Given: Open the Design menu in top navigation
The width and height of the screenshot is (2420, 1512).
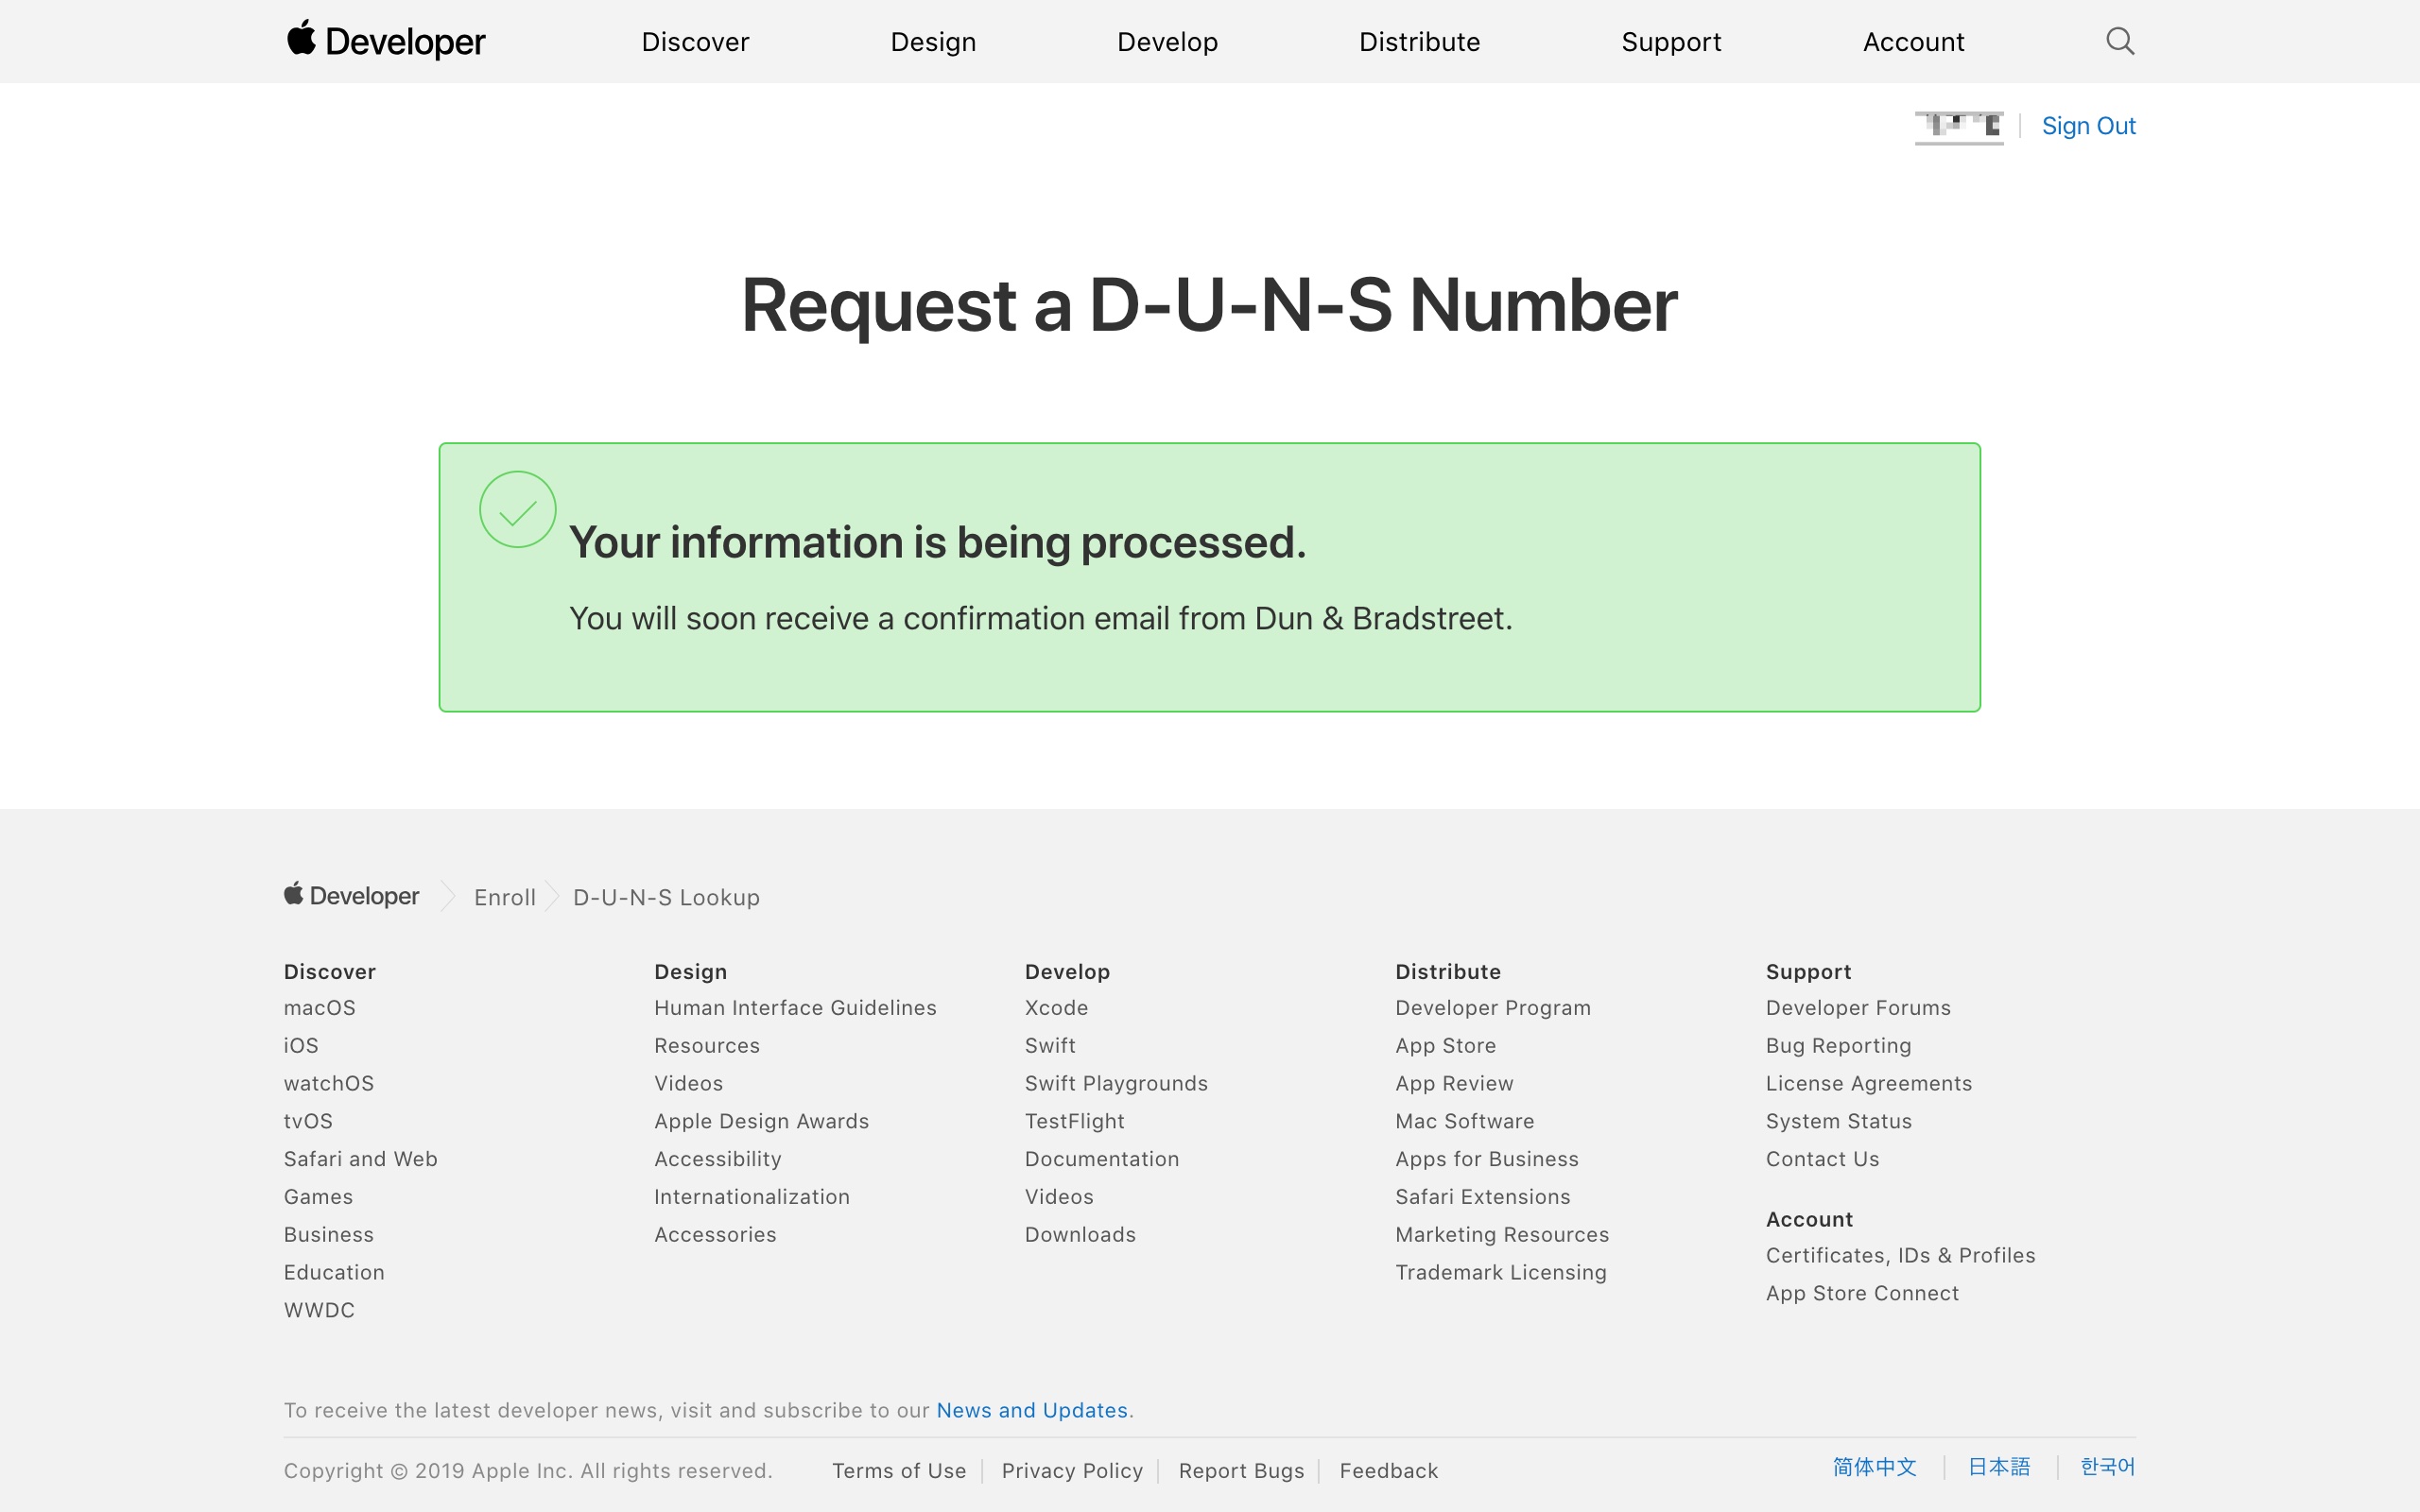Looking at the screenshot, I should tap(933, 42).
